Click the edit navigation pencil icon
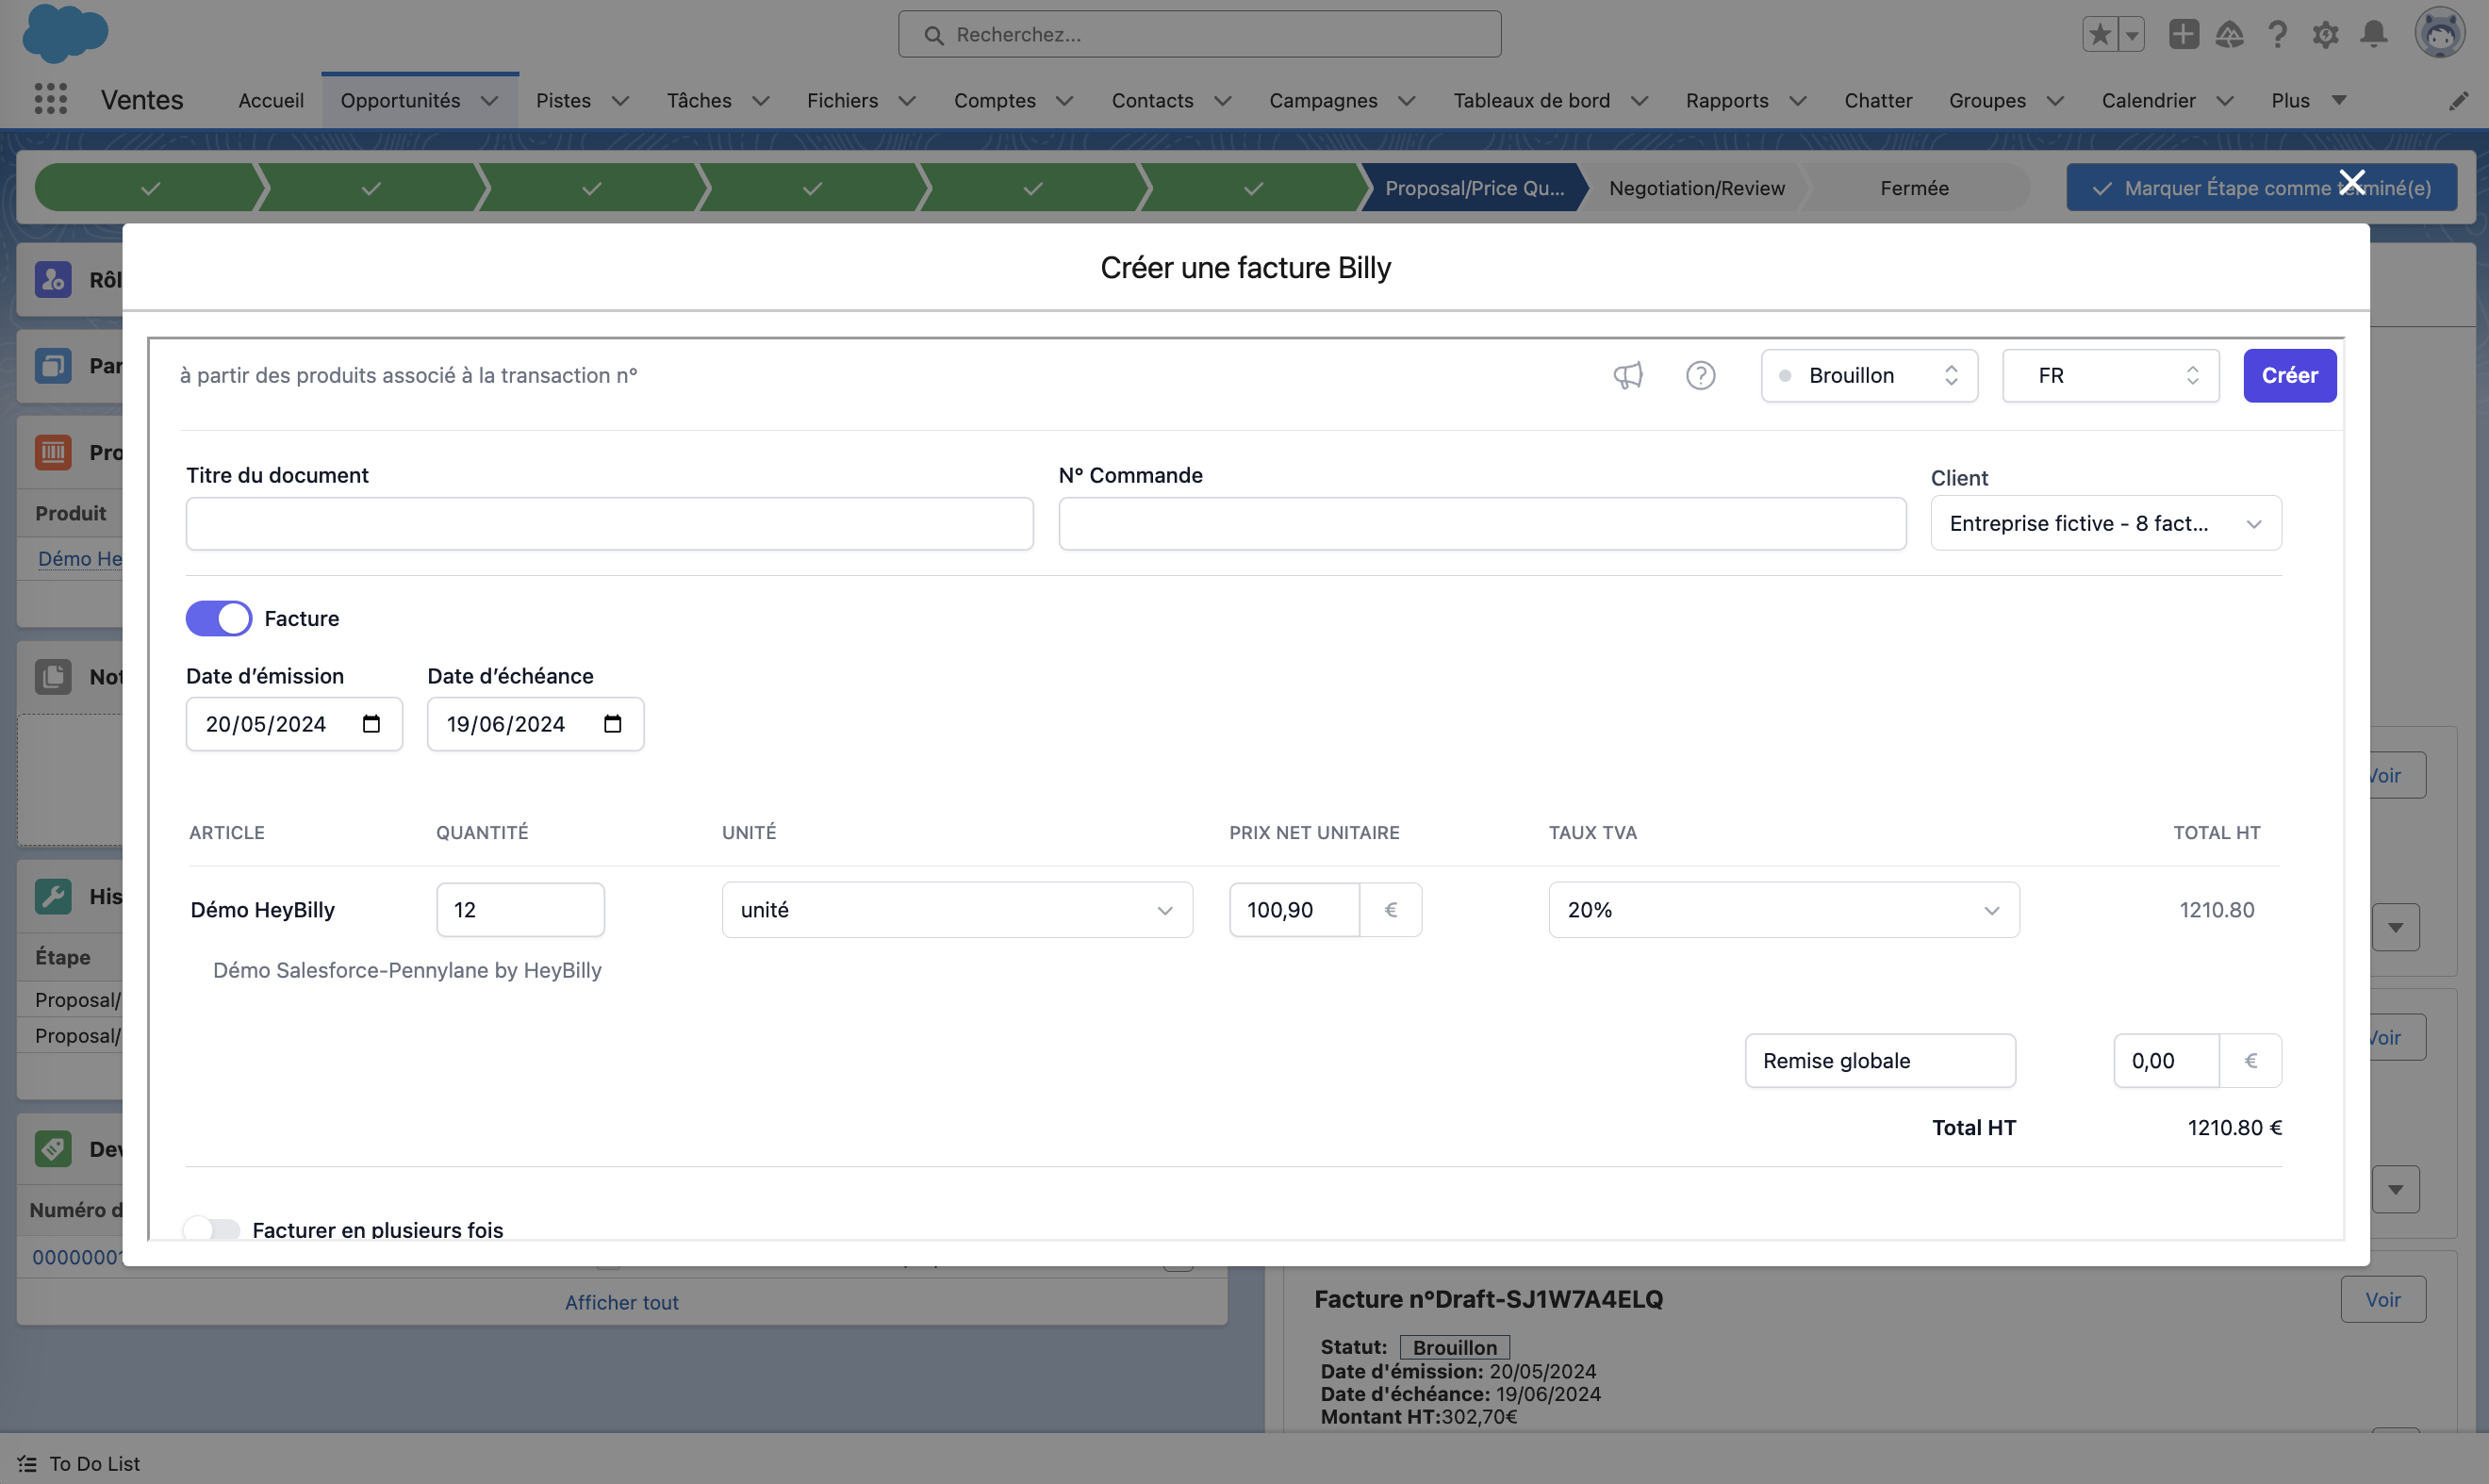This screenshot has width=2489, height=1484. [2458, 100]
